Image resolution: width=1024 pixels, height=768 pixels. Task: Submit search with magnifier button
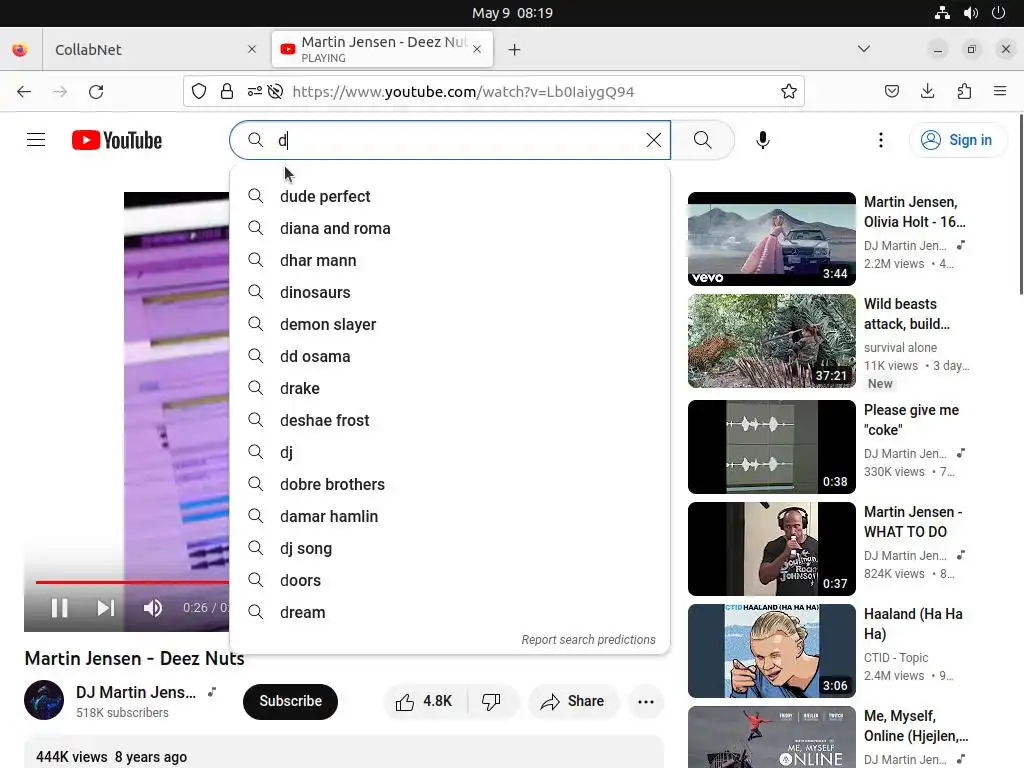(x=703, y=140)
